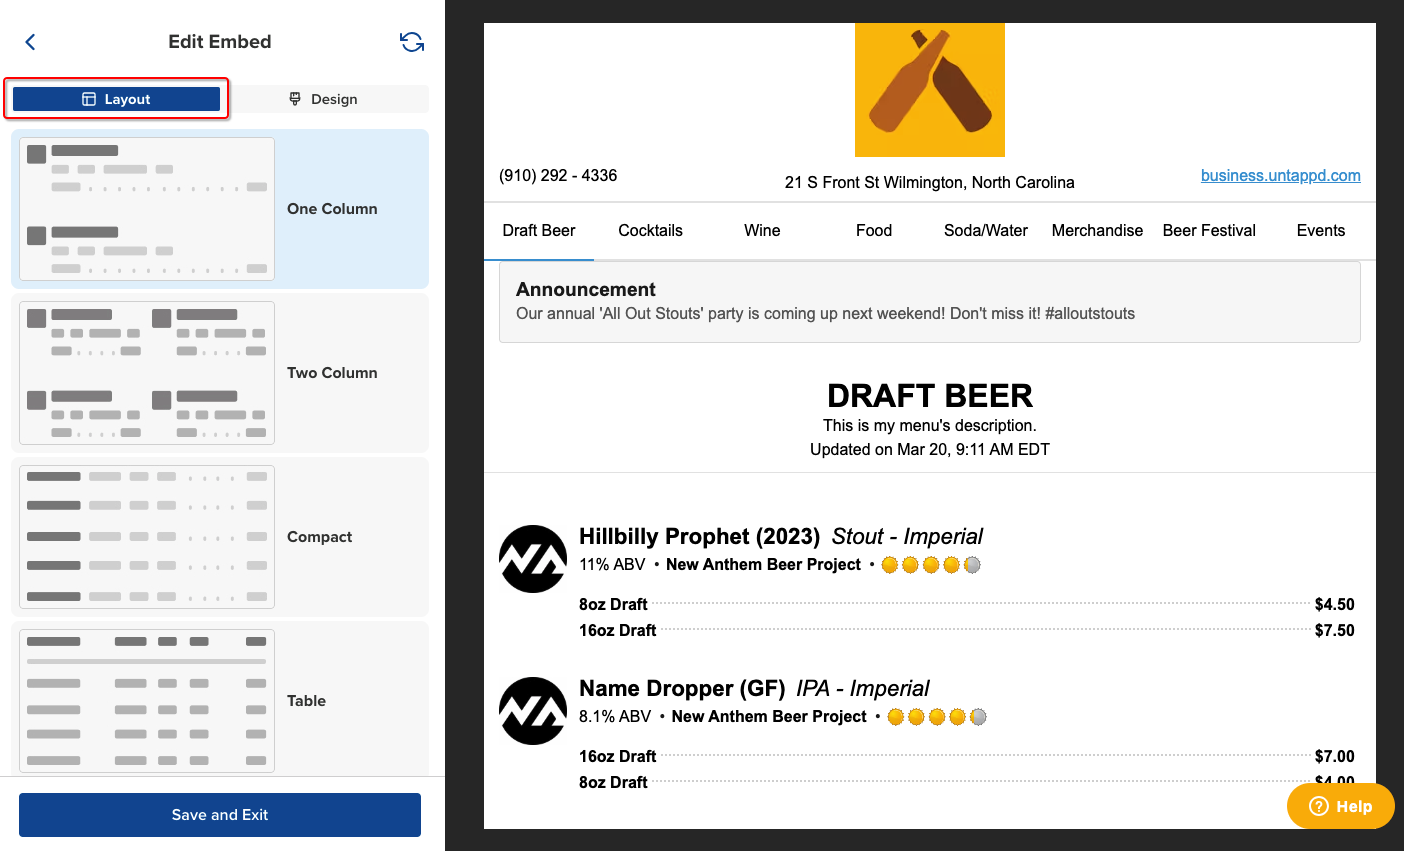
Task: Click the Hillbilly Prophet (2023) beer name
Action: click(700, 537)
